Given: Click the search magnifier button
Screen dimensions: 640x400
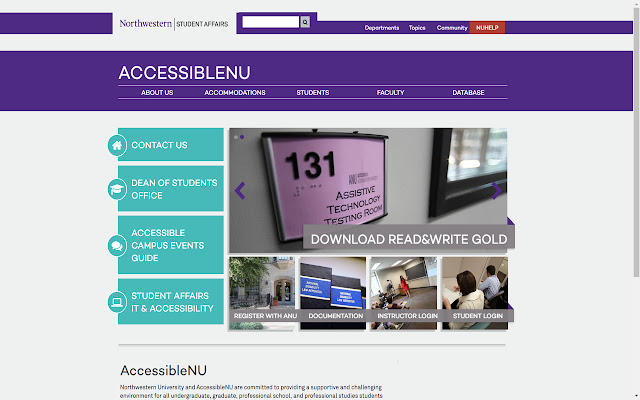Looking at the screenshot, I should pyautogui.click(x=305, y=22).
